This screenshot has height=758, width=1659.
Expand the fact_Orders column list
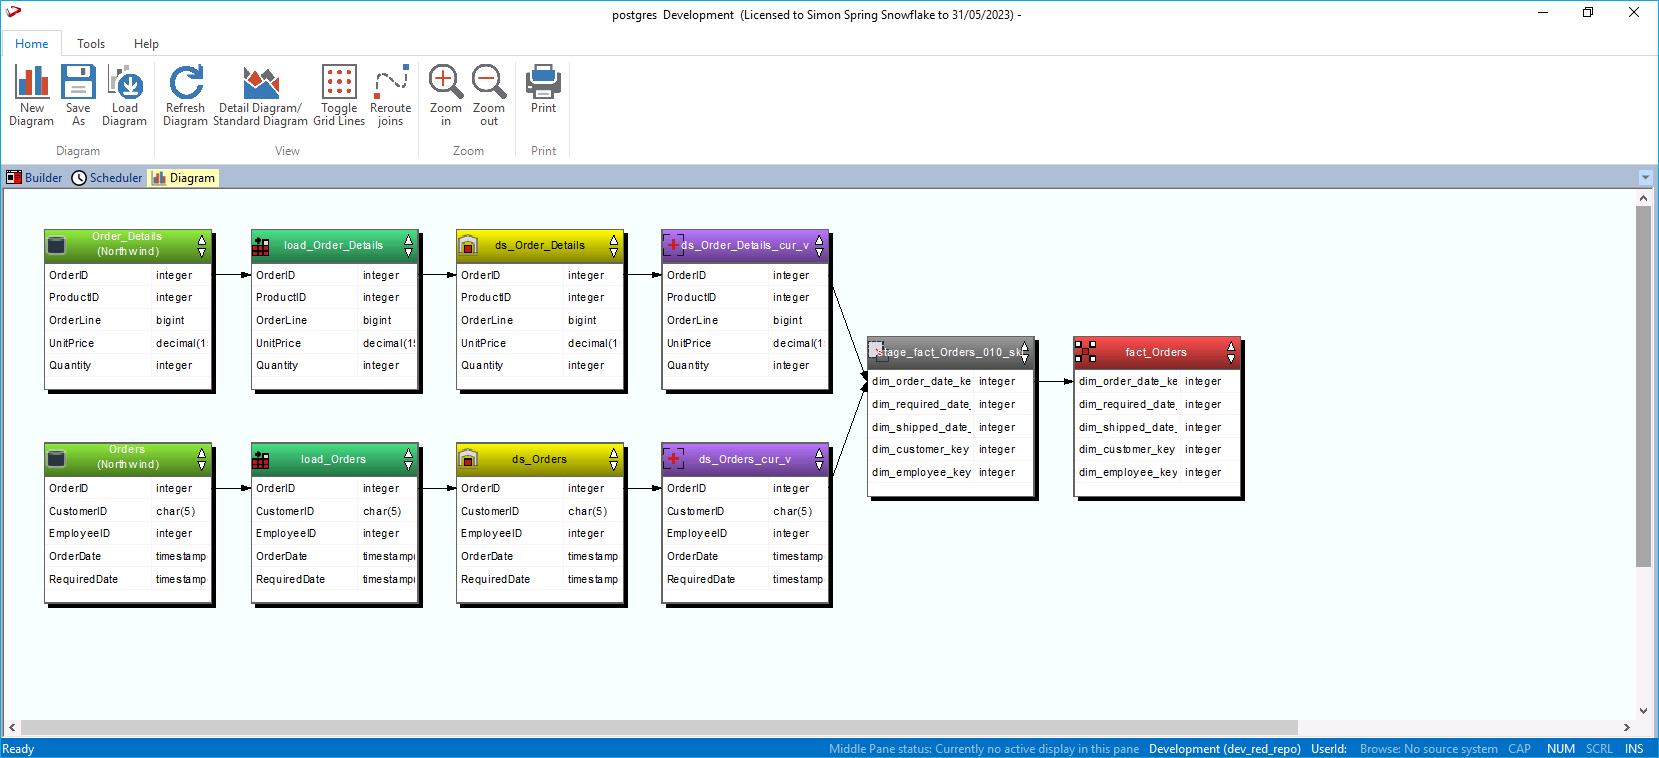1231,352
